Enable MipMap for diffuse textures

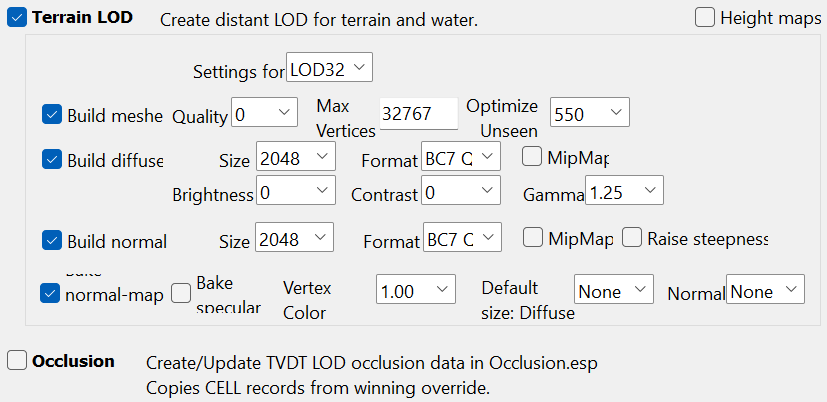coord(532,157)
